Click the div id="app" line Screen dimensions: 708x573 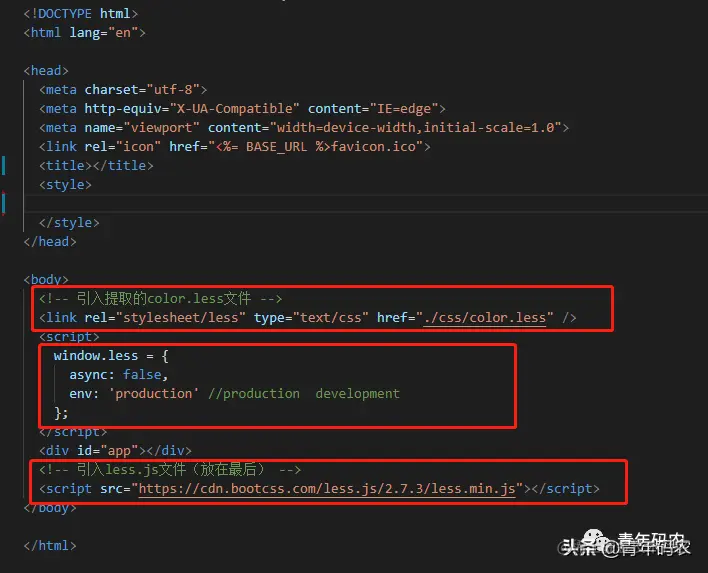[115, 451]
